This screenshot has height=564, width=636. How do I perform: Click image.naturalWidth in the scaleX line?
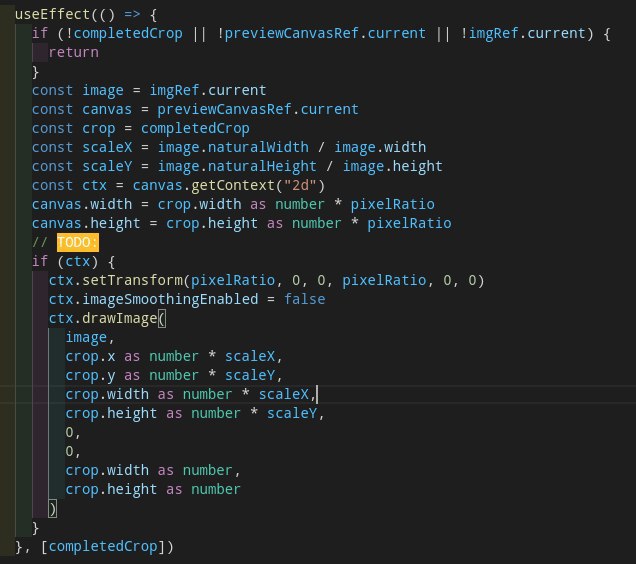[233, 147]
